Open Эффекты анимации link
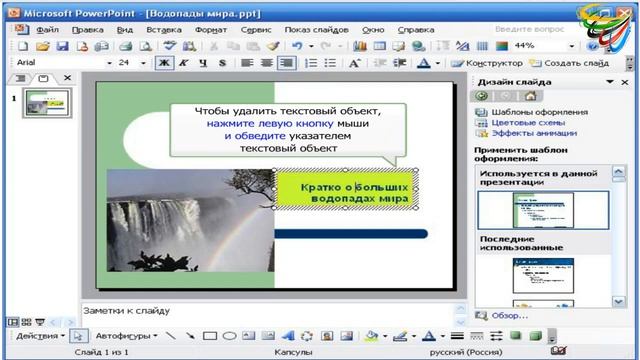 pyautogui.click(x=534, y=133)
